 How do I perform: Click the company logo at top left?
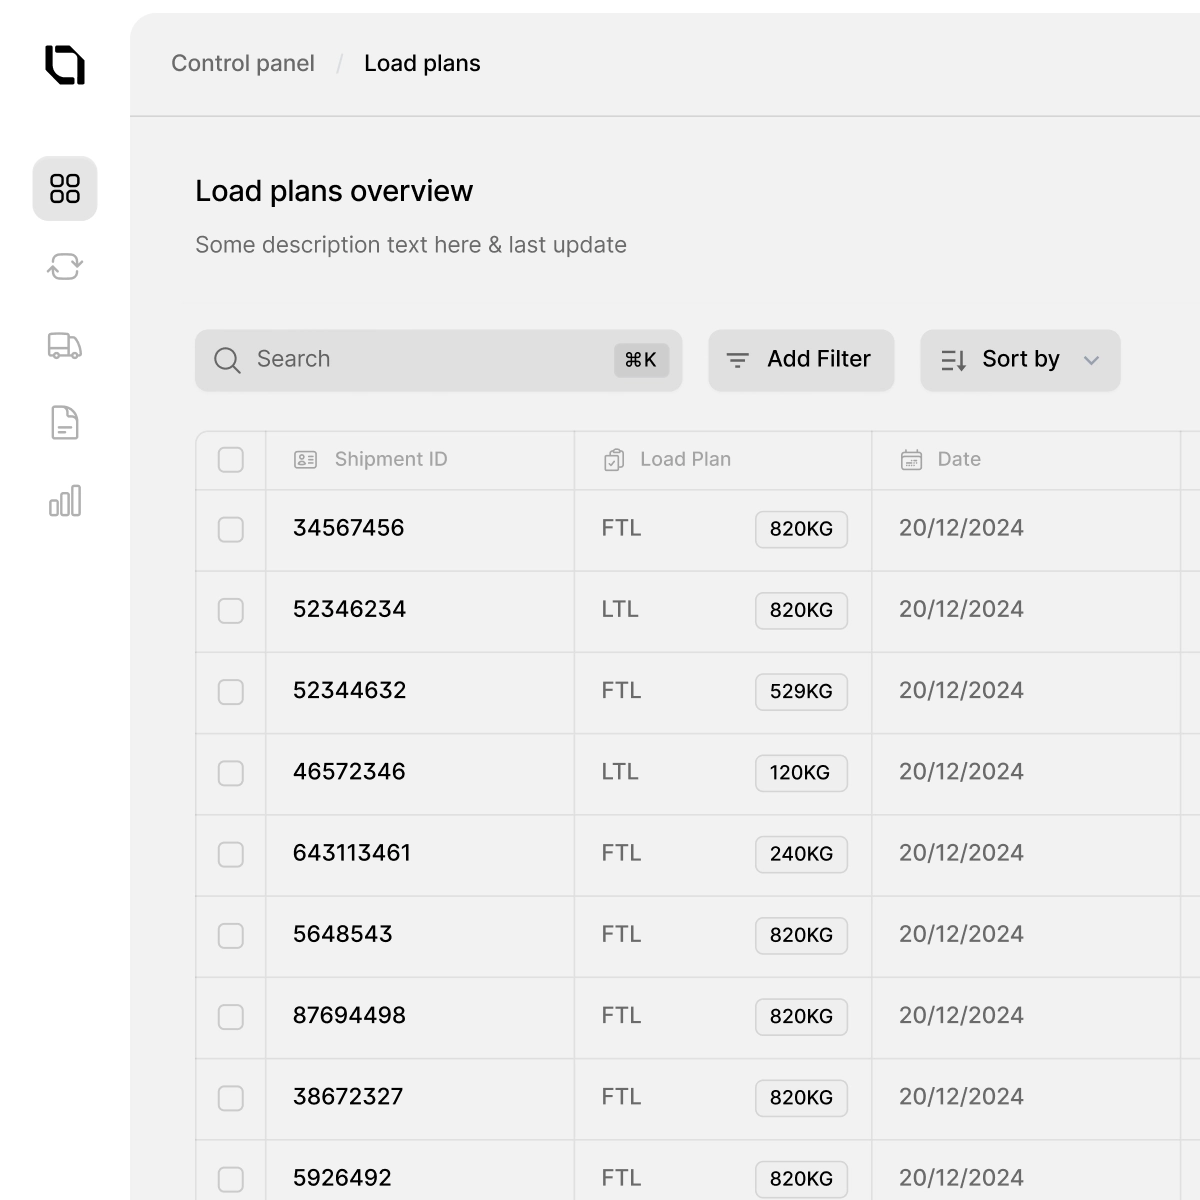[65, 65]
